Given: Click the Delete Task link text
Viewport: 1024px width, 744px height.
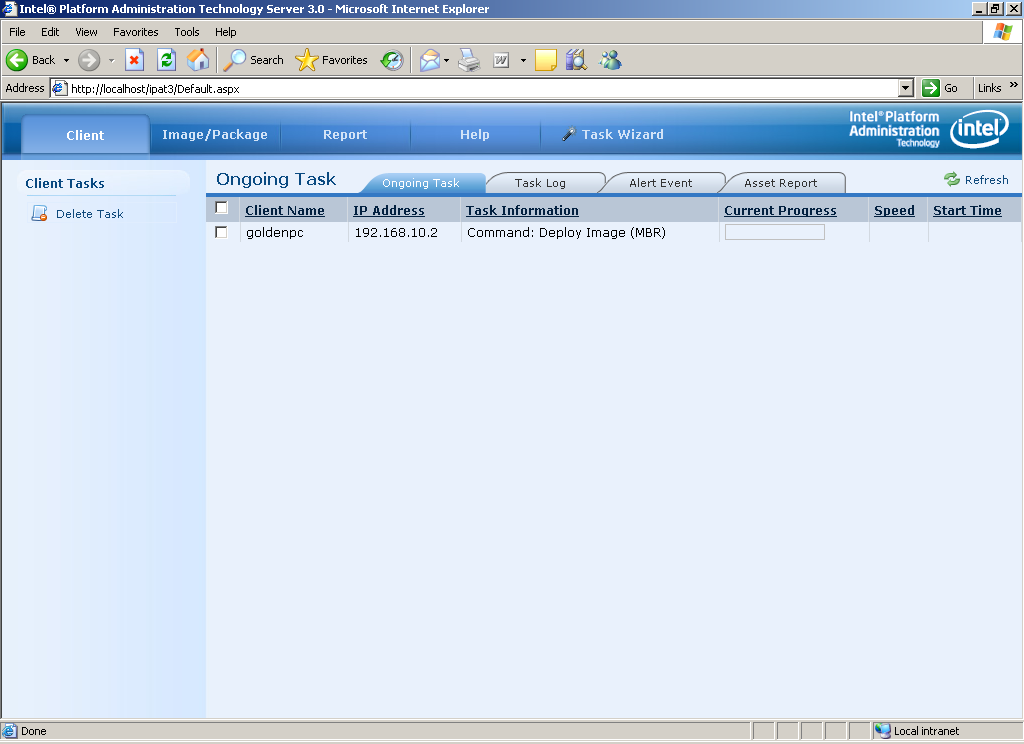Looking at the screenshot, I should tap(89, 214).
